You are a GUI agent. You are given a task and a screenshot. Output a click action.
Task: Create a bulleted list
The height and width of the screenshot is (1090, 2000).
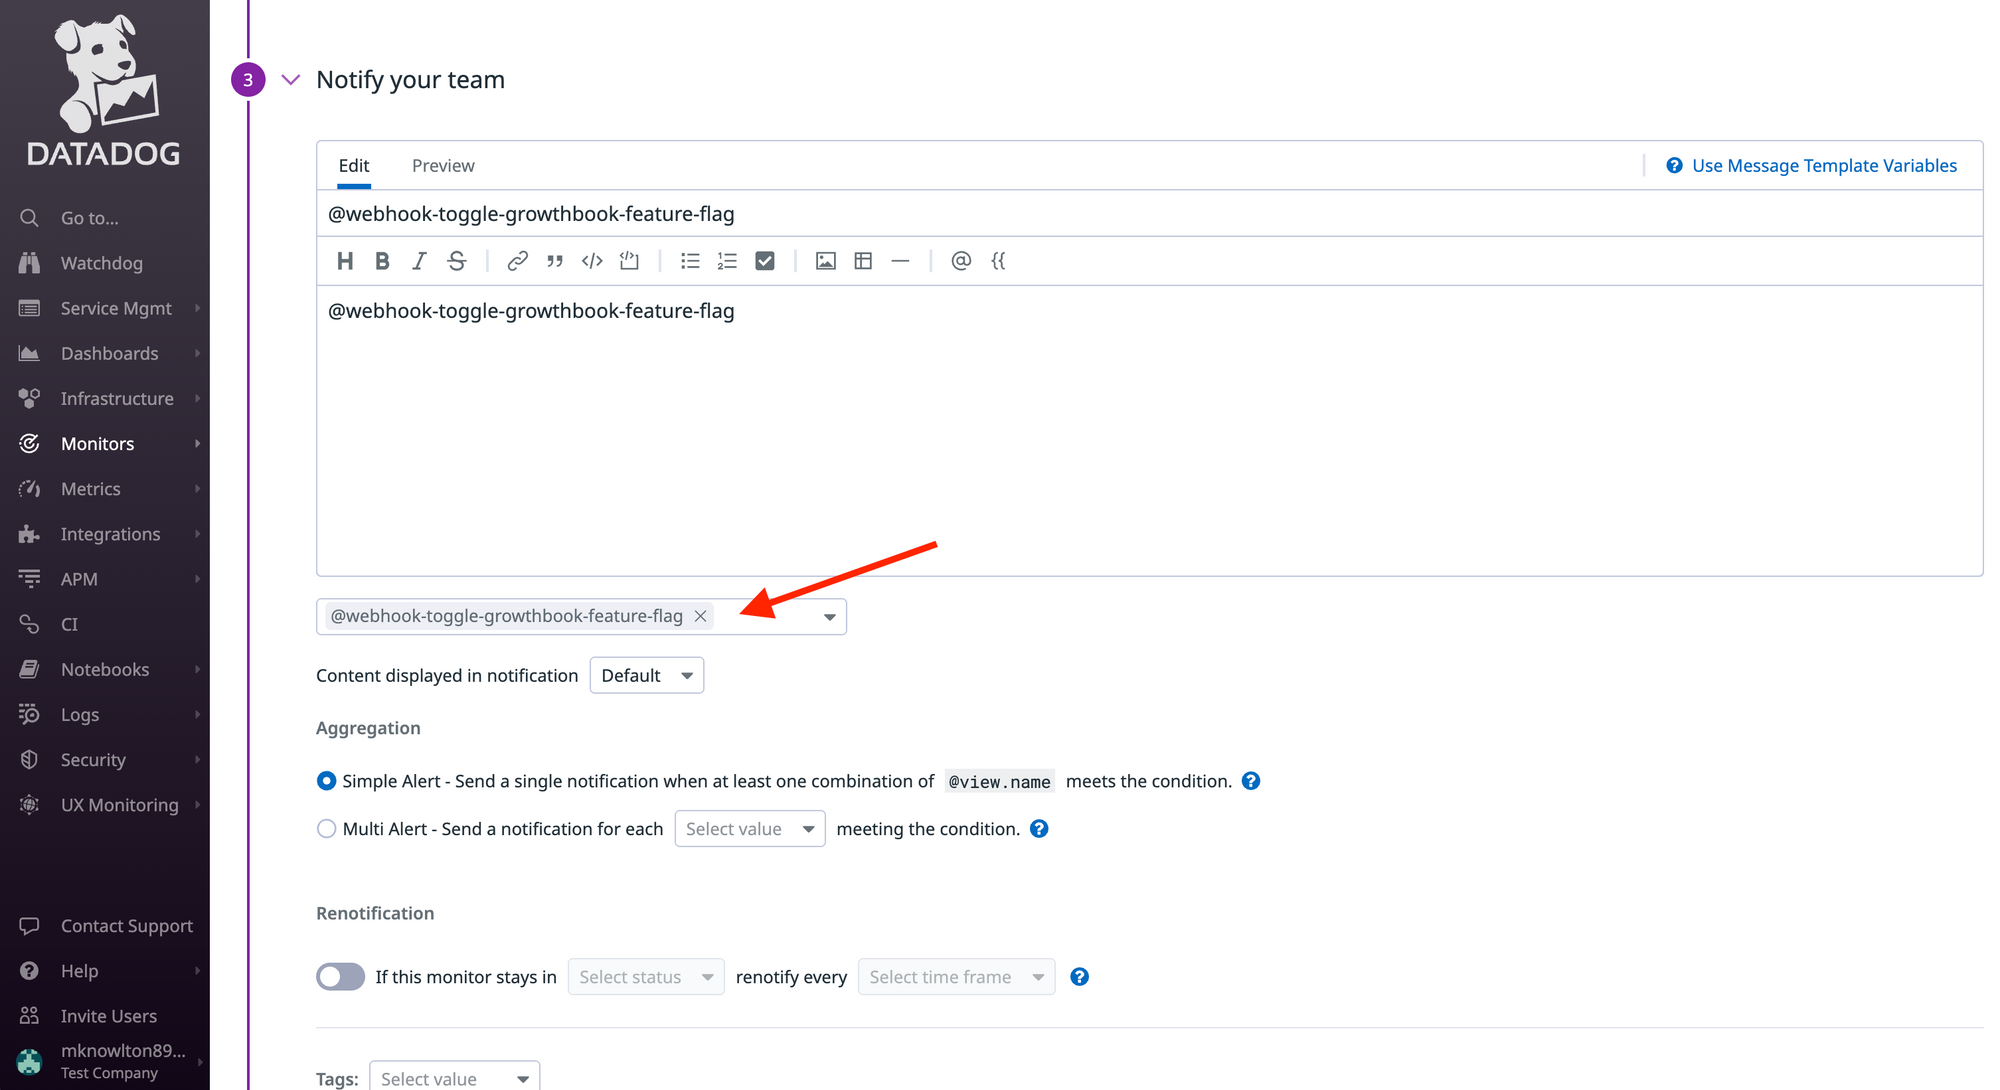tap(690, 261)
